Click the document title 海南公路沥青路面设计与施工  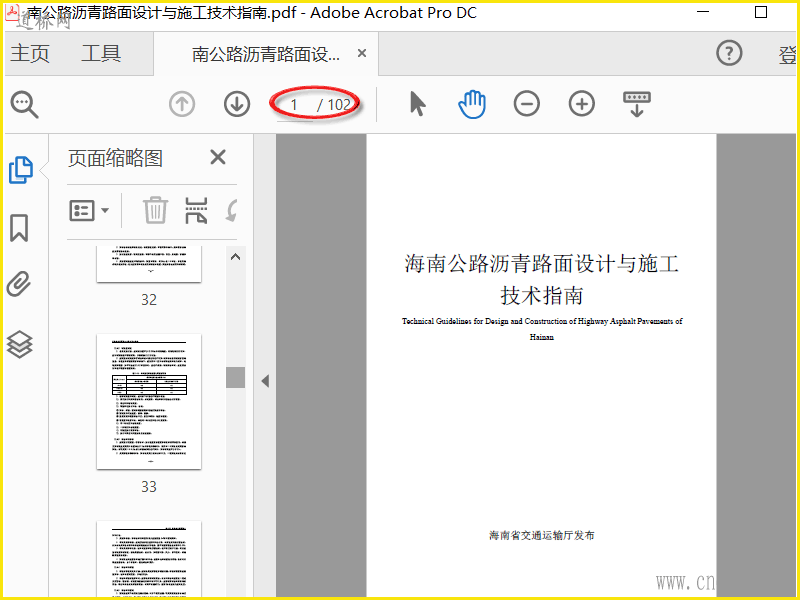click(541, 264)
